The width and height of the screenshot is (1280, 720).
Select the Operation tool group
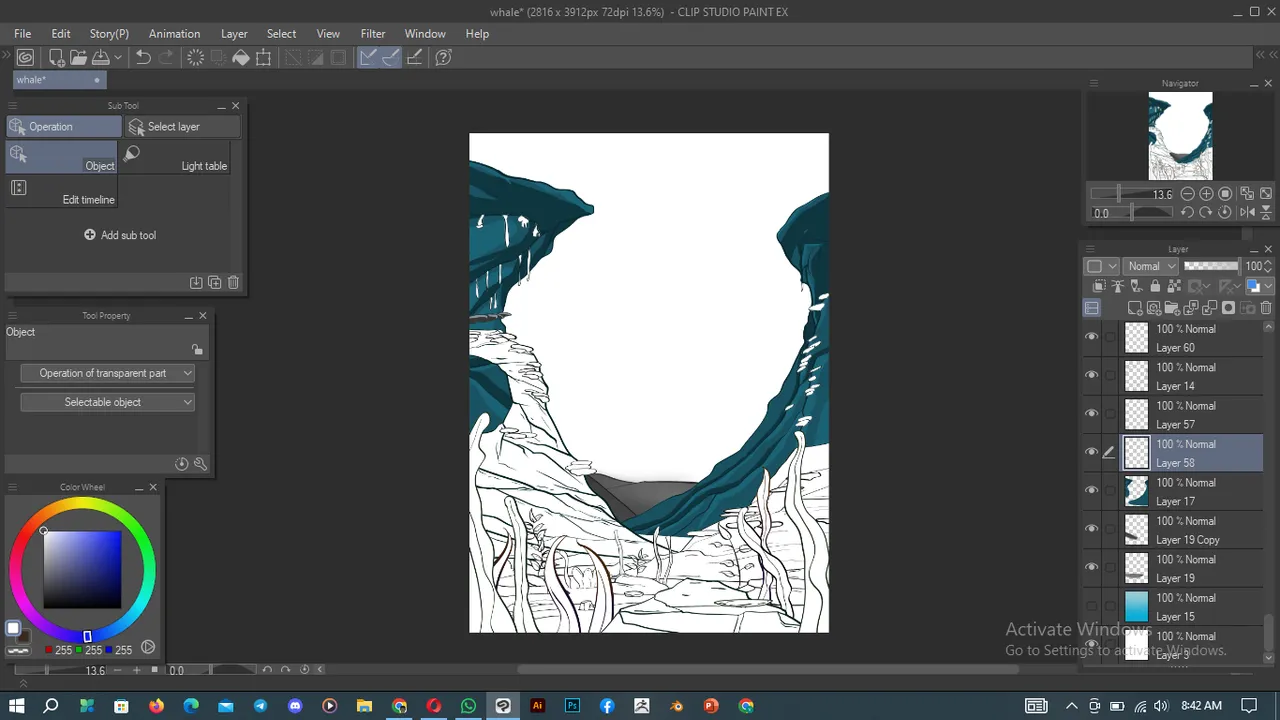click(x=64, y=127)
